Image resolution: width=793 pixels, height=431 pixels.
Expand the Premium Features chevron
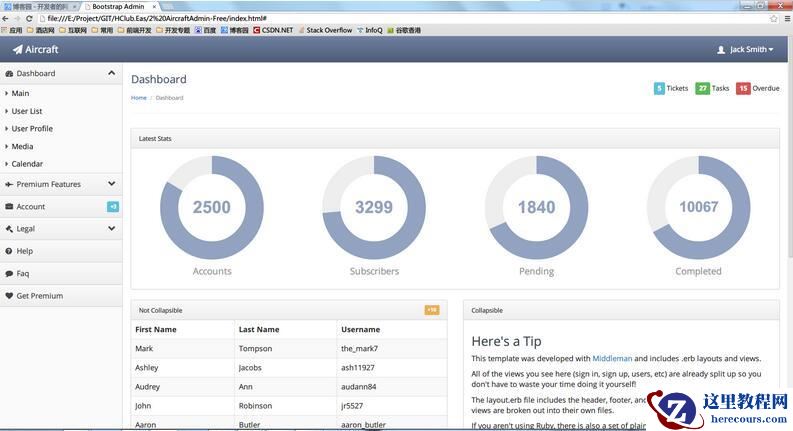(111, 184)
